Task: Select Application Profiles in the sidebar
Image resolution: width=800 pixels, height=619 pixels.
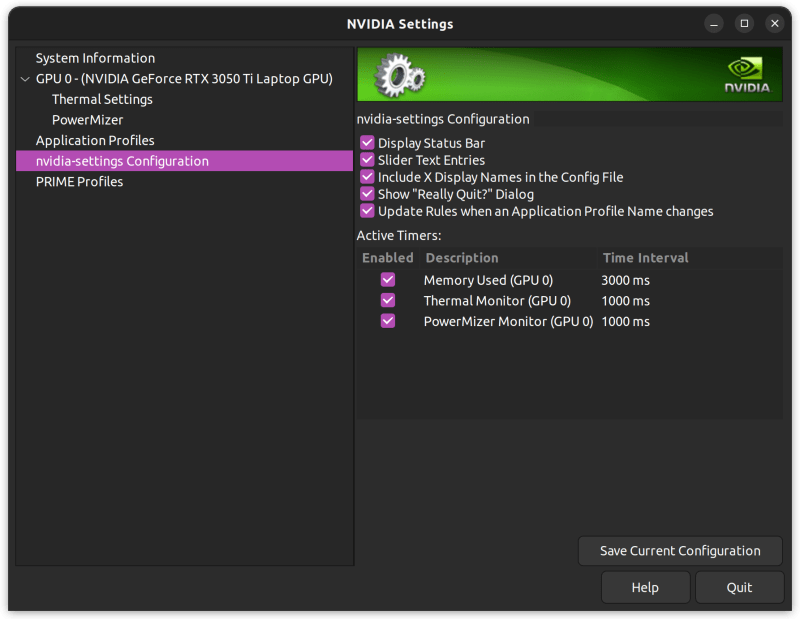Action: click(94, 140)
